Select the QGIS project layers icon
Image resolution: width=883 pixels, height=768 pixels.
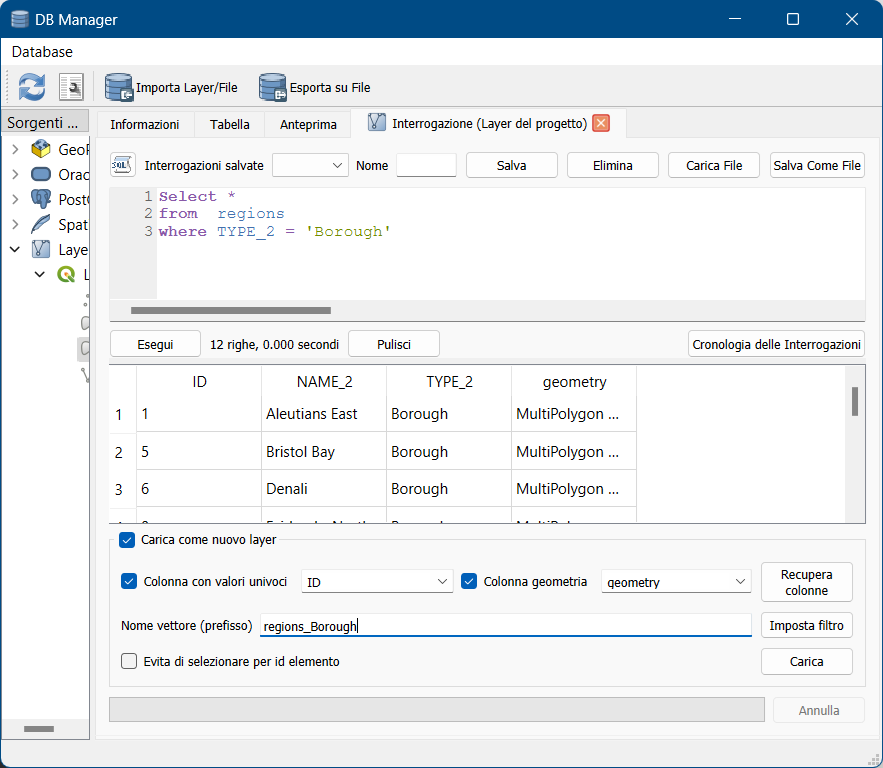click(66, 274)
